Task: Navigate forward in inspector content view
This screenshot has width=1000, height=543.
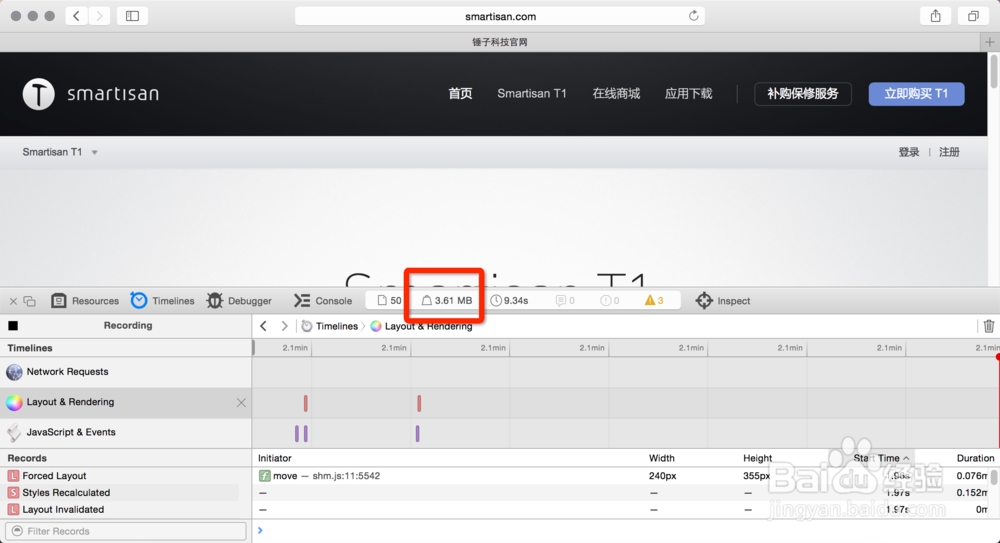Action: (284, 326)
